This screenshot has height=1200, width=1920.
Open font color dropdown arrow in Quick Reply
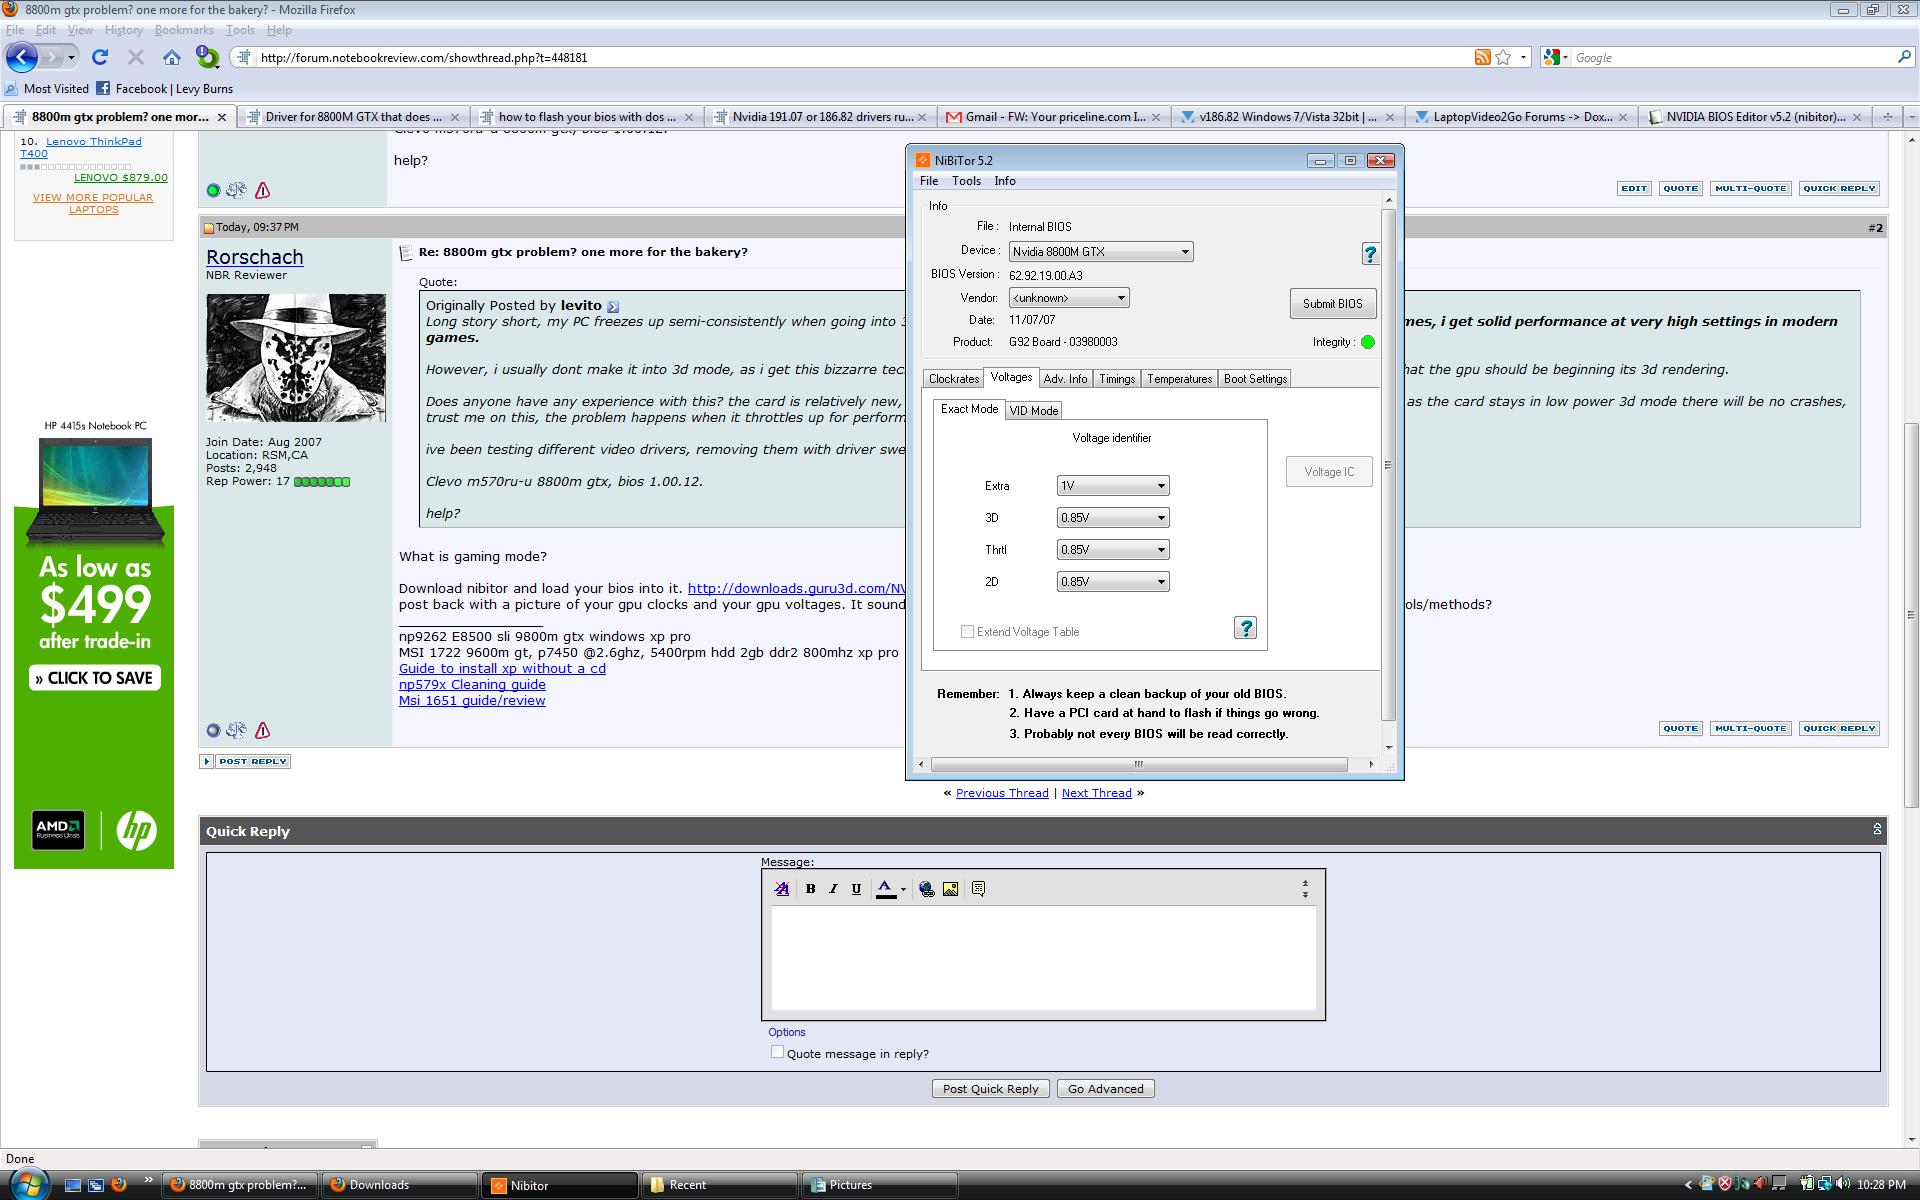click(903, 889)
